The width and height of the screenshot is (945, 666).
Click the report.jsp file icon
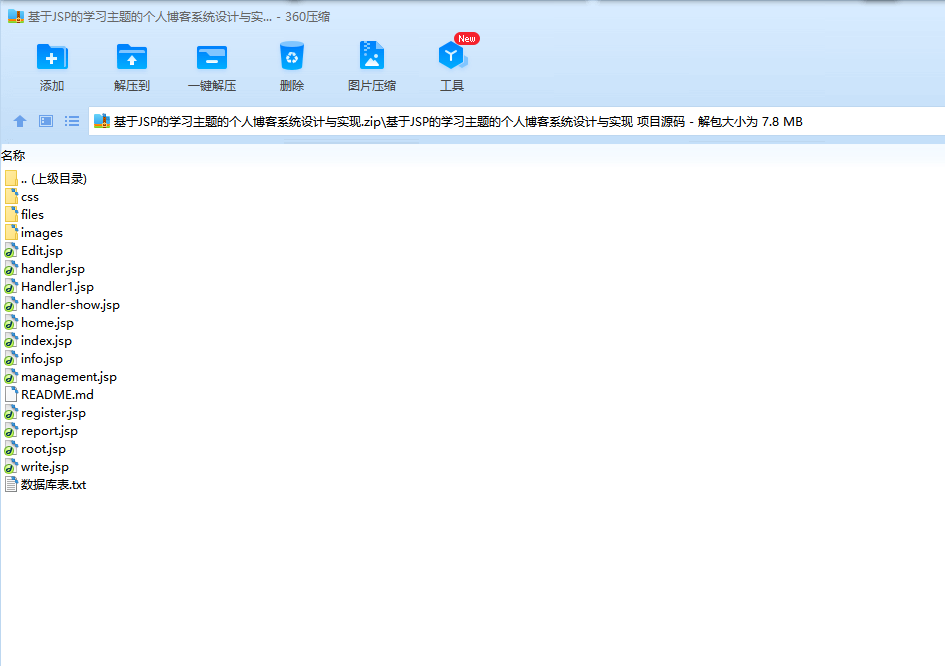11,431
